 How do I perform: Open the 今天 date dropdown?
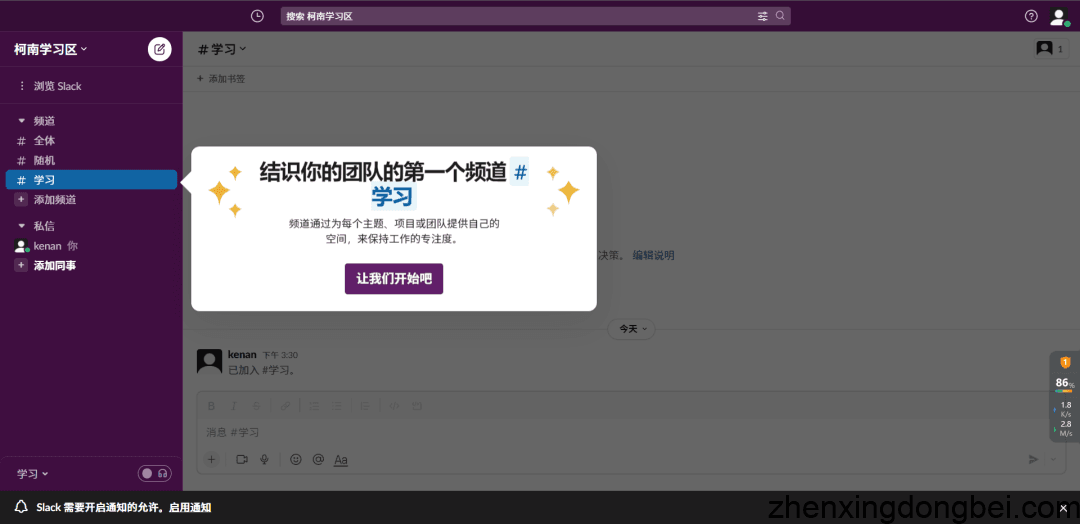(x=632, y=328)
